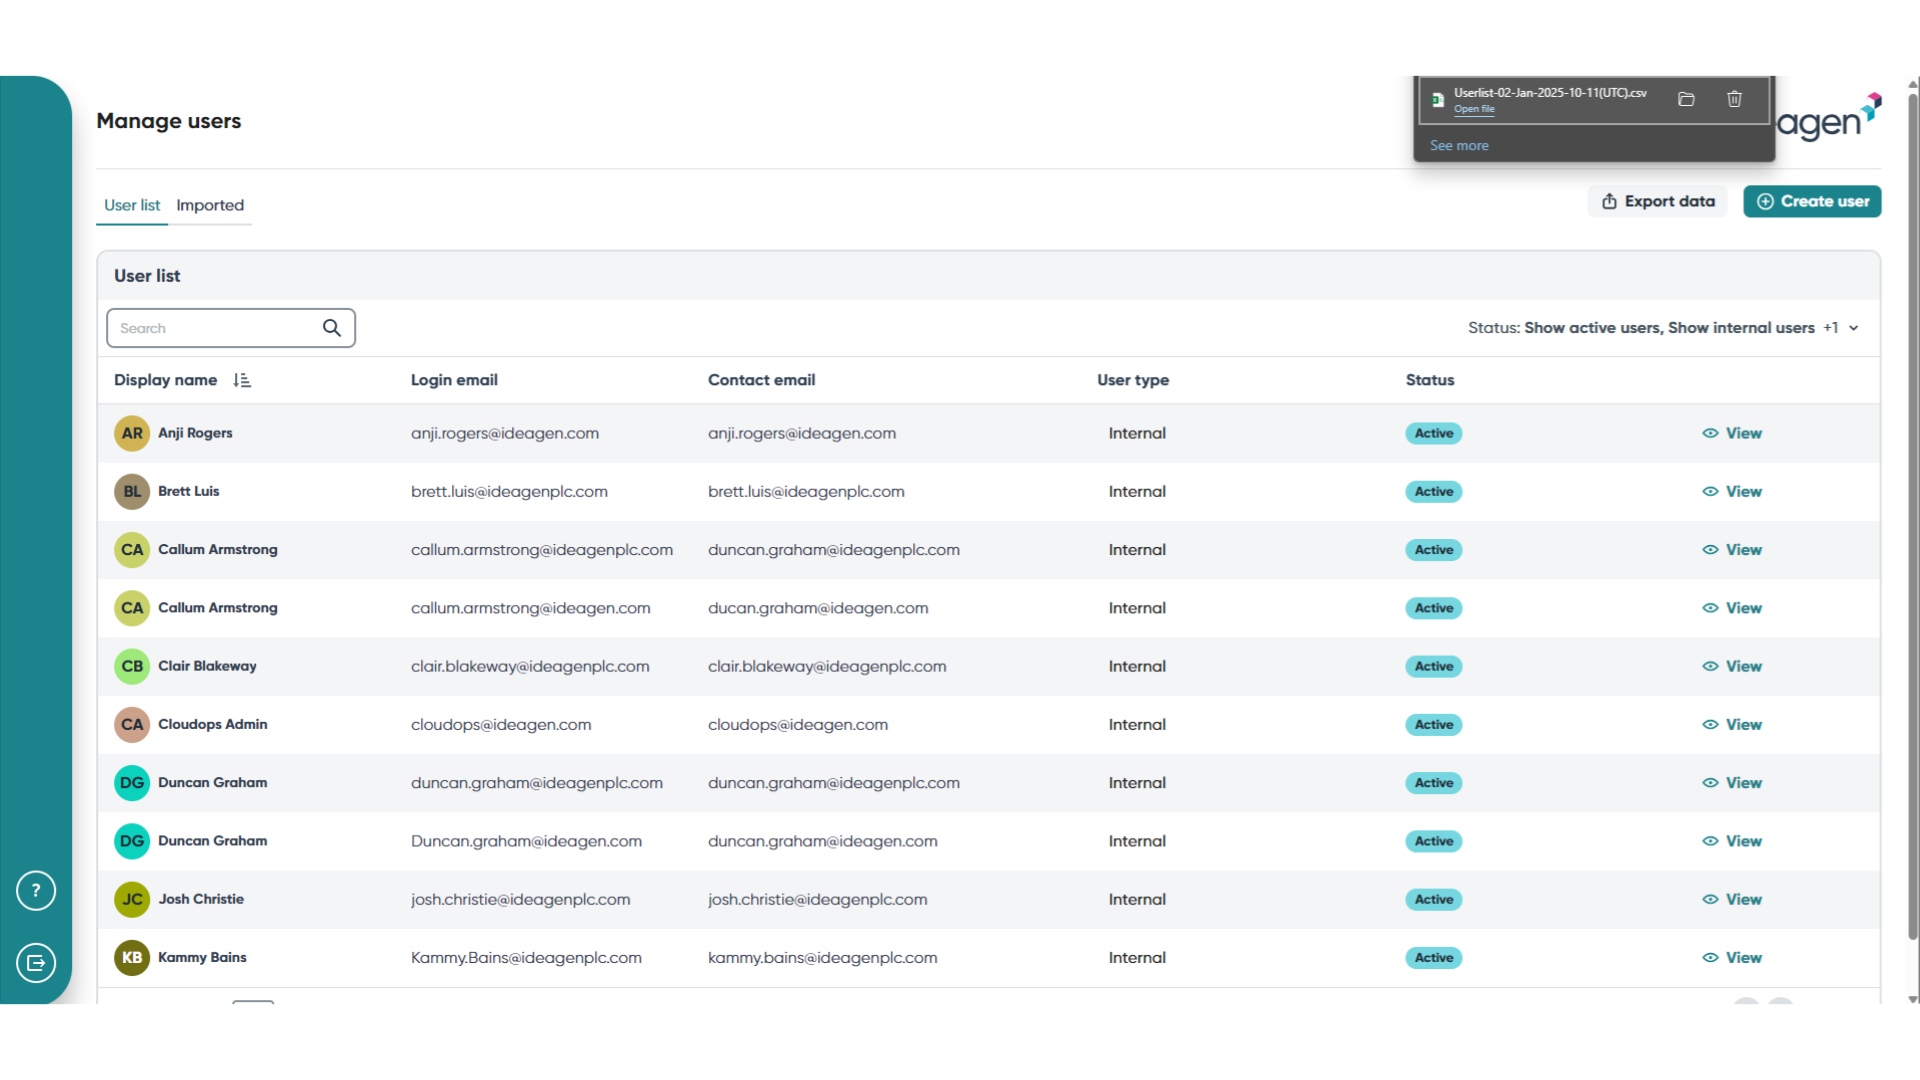Click Active badge for Anji Rogers
This screenshot has height=1080, width=1920.
coord(1434,433)
